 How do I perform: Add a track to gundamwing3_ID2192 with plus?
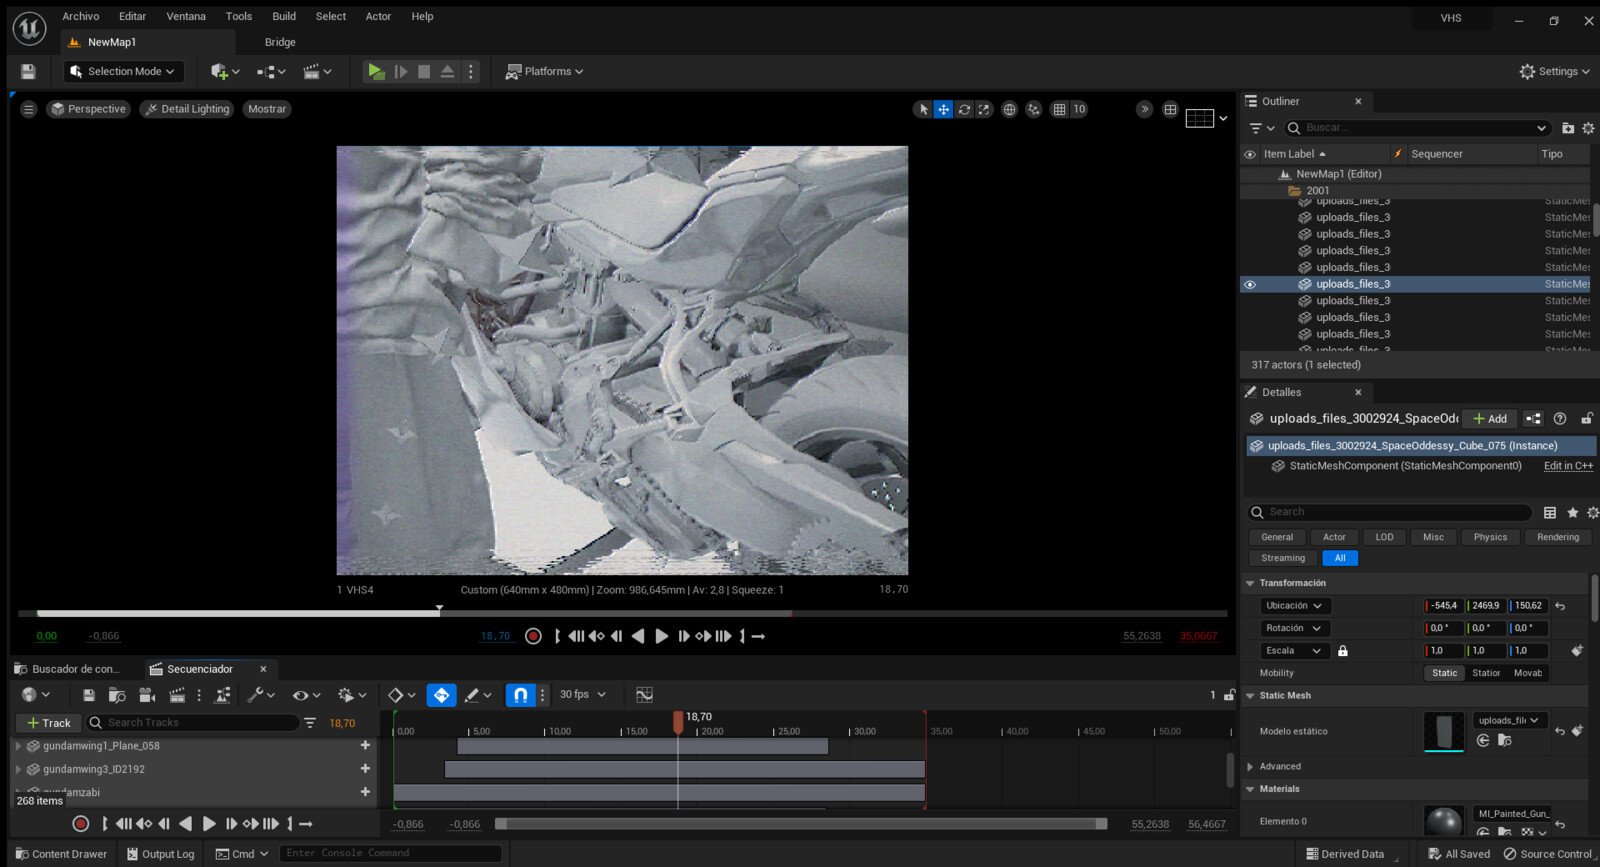(365, 769)
